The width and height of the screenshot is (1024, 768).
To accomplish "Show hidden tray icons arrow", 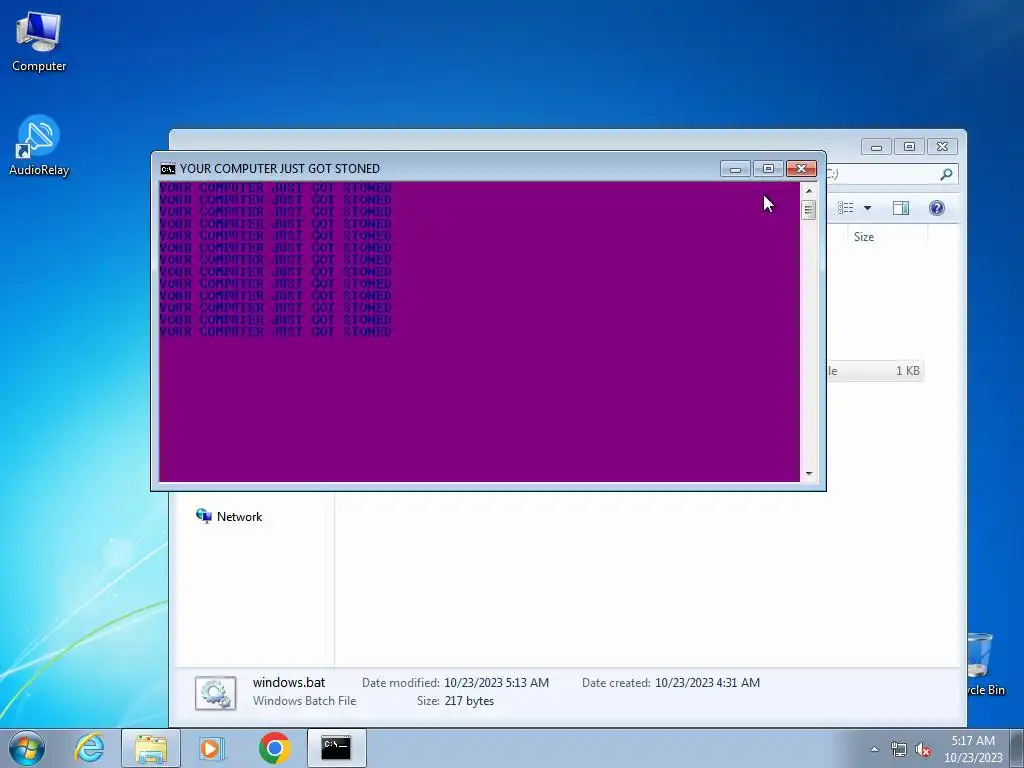I will (874, 750).
